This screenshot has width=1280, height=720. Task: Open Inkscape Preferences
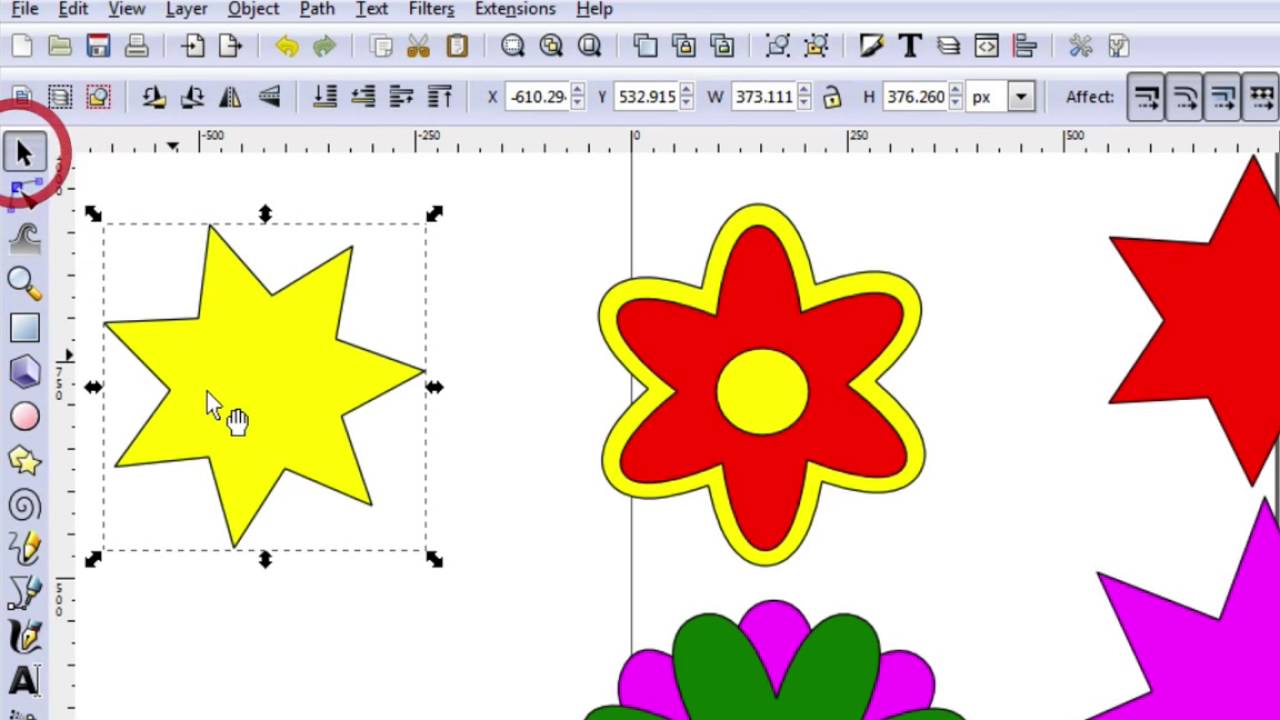1080,46
